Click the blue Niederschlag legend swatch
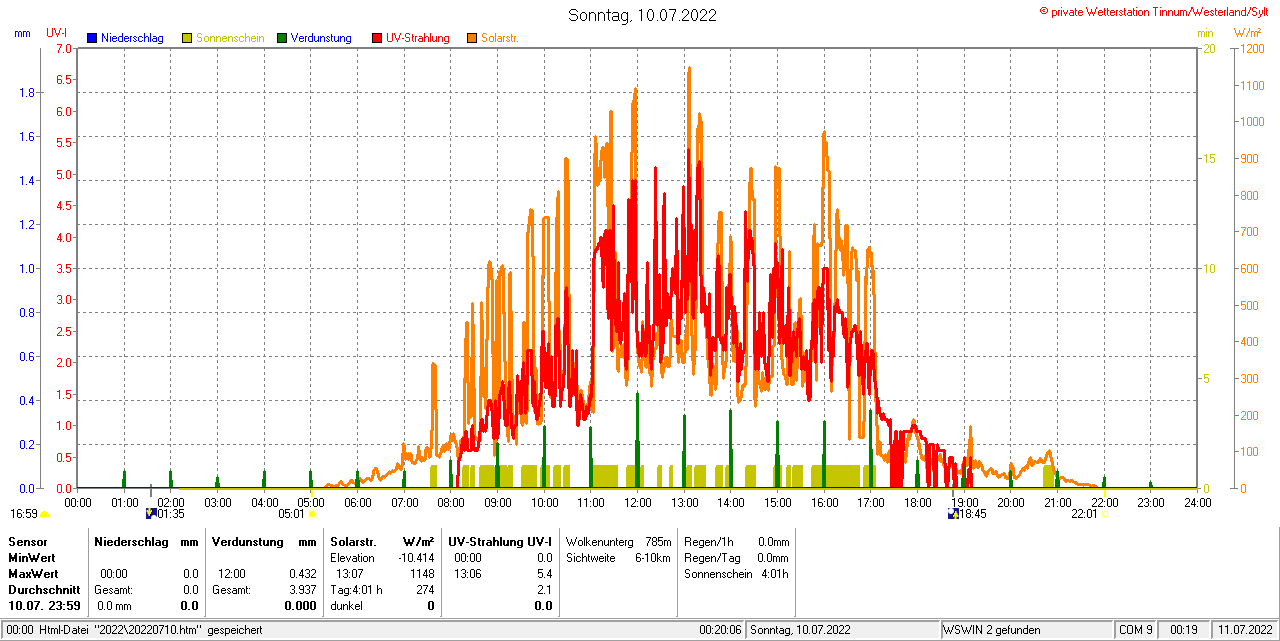 92,38
